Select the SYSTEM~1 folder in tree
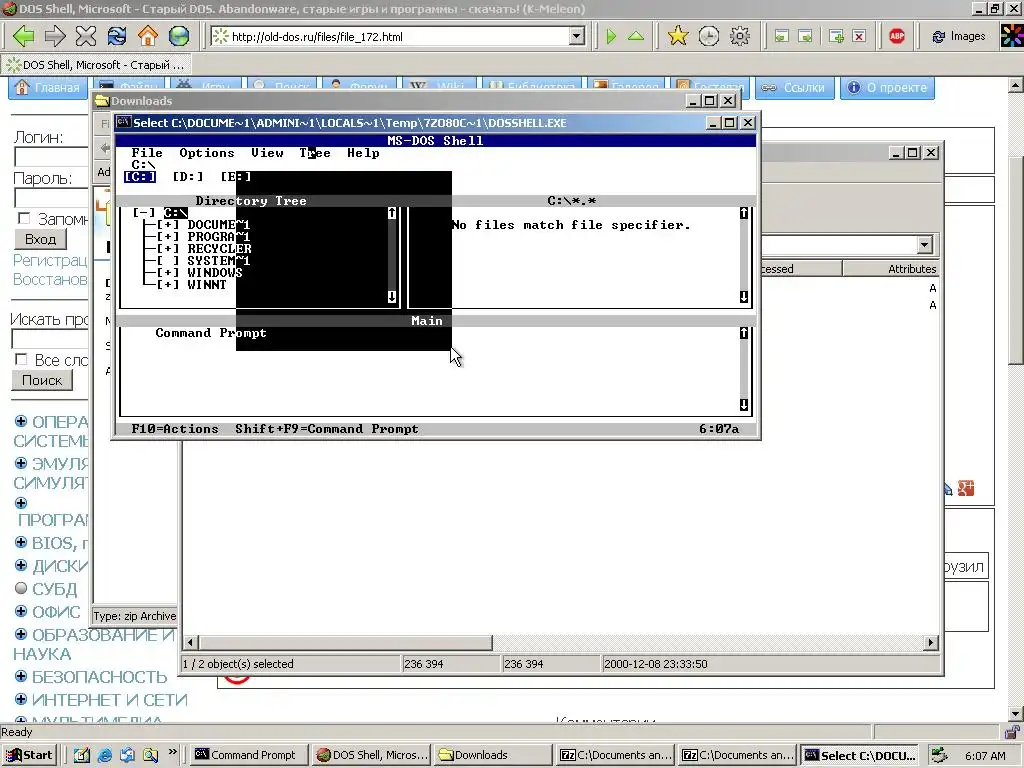Viewport: 1024px width, 768px height. click(219, 261)
